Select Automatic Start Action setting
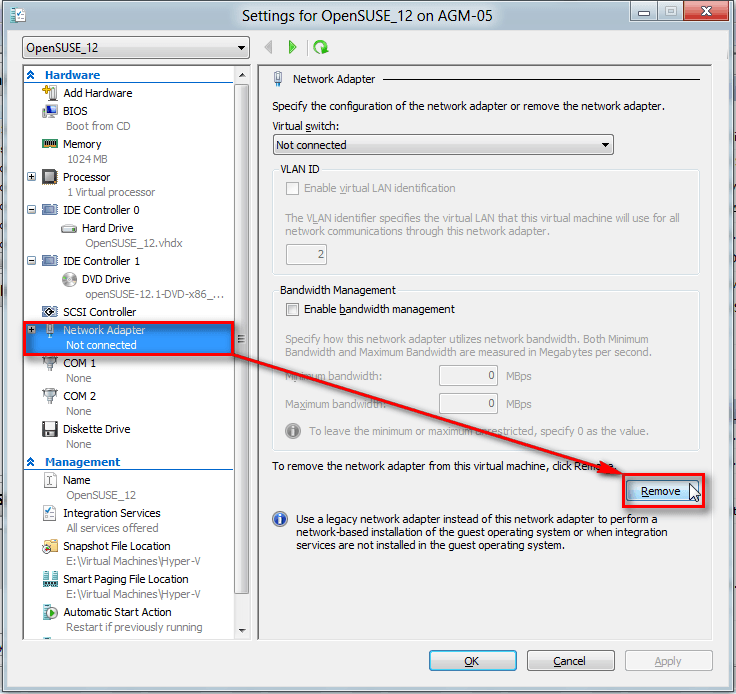Image resolution: width=736 pixels, height=694 pixels. coord(117,612)
